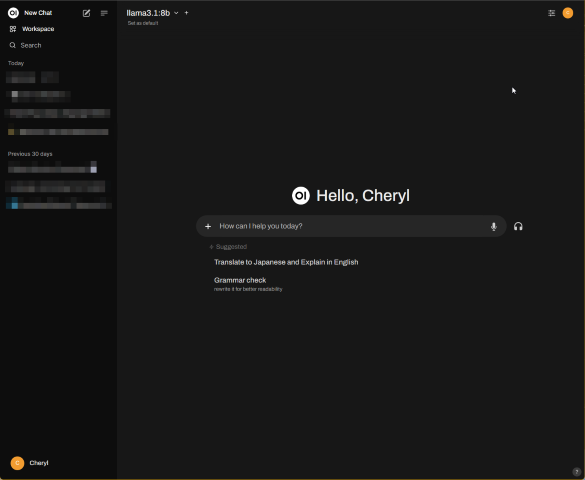Toggle the sidebar with the lines icon
This screenshot has width=585, height=480.
104,13
